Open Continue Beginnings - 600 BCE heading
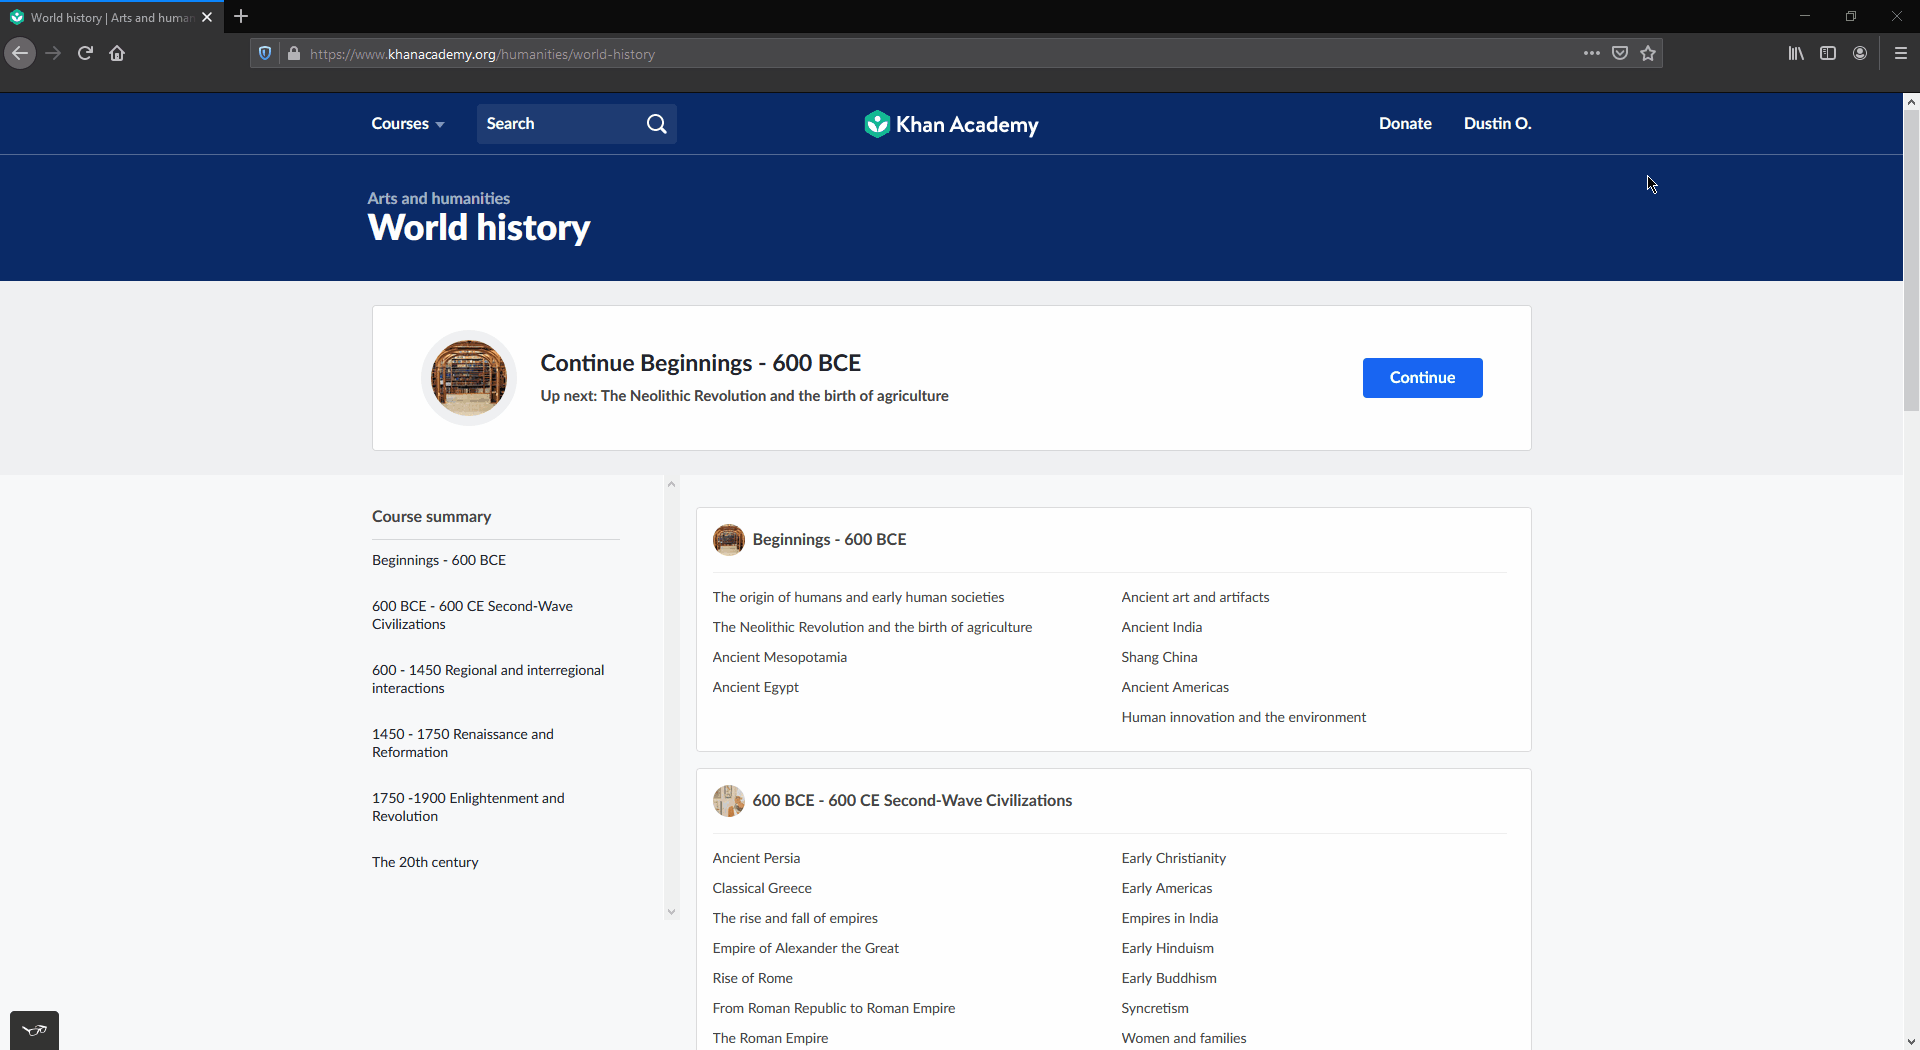The width and height of the screenshot is (1920, 1050). (700, 363)
